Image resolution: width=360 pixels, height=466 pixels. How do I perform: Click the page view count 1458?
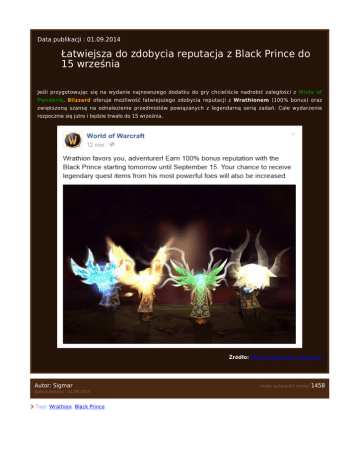pyautogui.click(x=318, y=385)
